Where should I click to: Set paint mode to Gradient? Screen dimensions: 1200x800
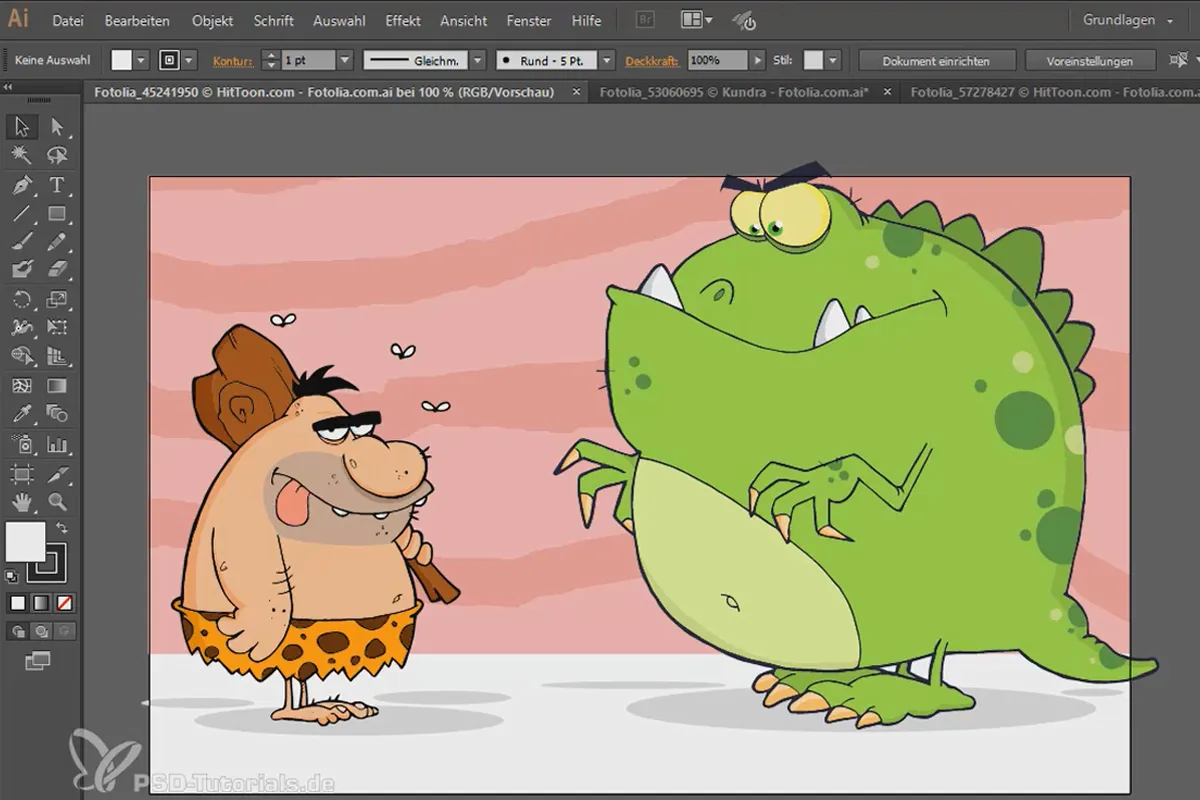40,603
